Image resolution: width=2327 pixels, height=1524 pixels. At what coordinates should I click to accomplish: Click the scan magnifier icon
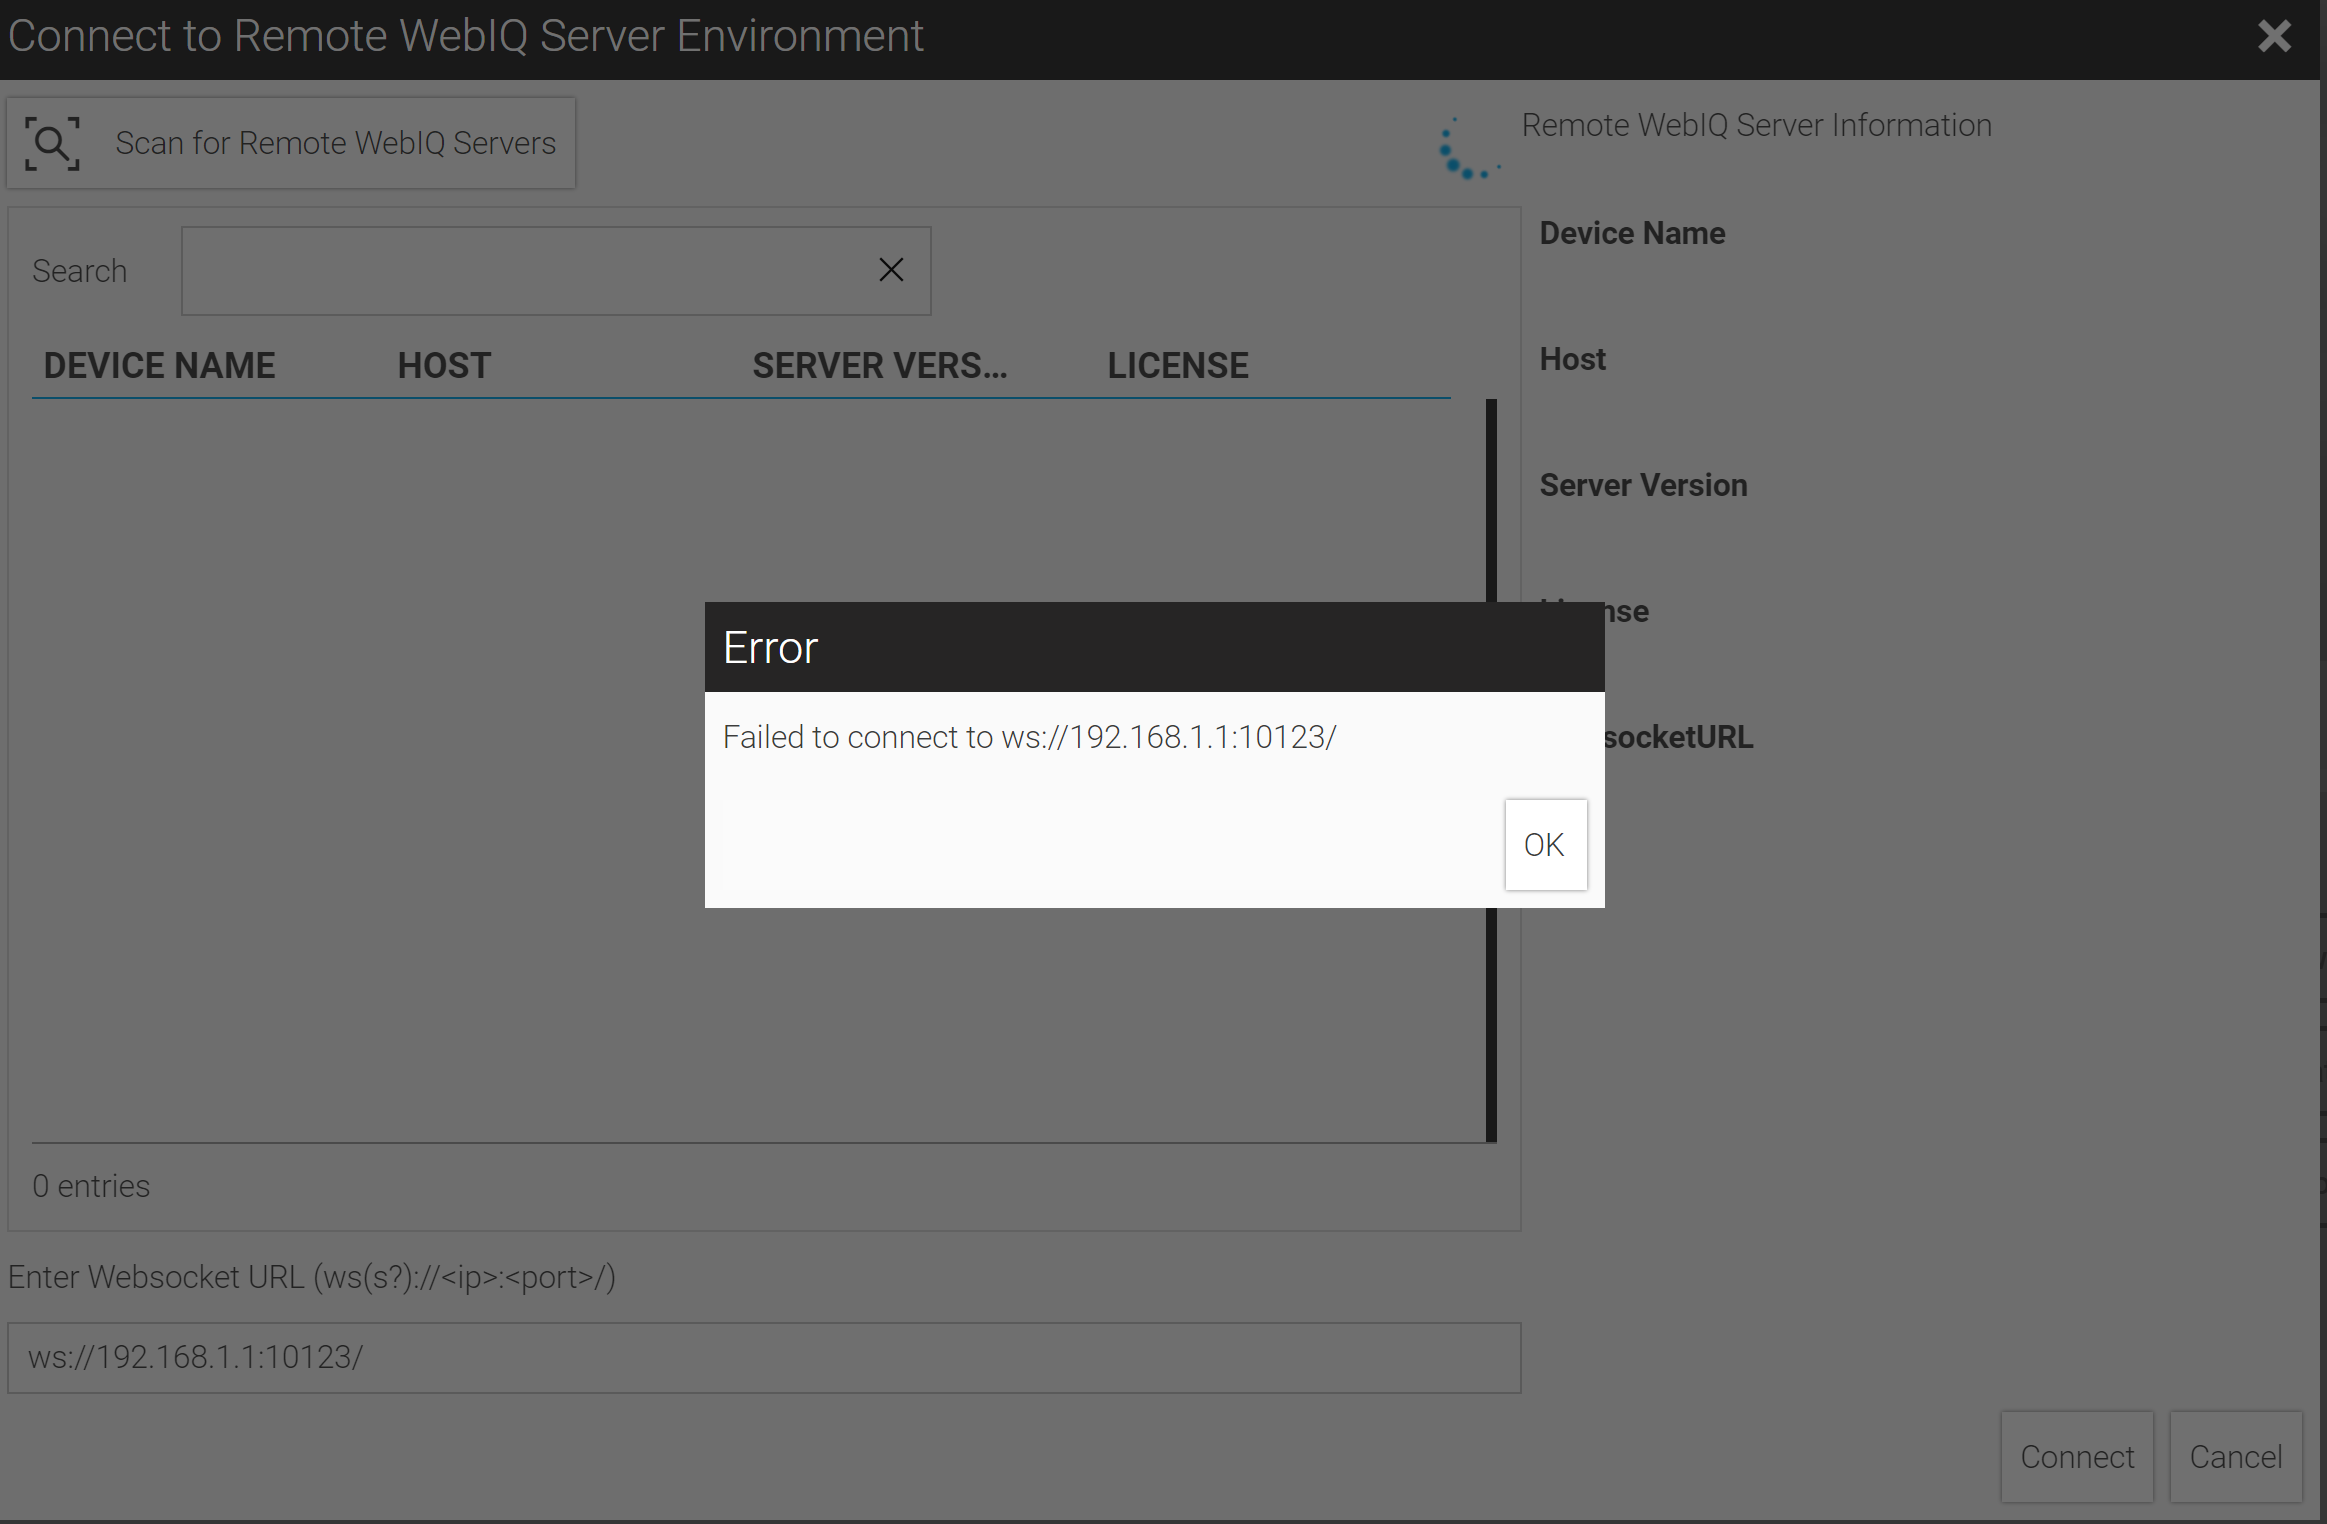[x=52, y=143]
